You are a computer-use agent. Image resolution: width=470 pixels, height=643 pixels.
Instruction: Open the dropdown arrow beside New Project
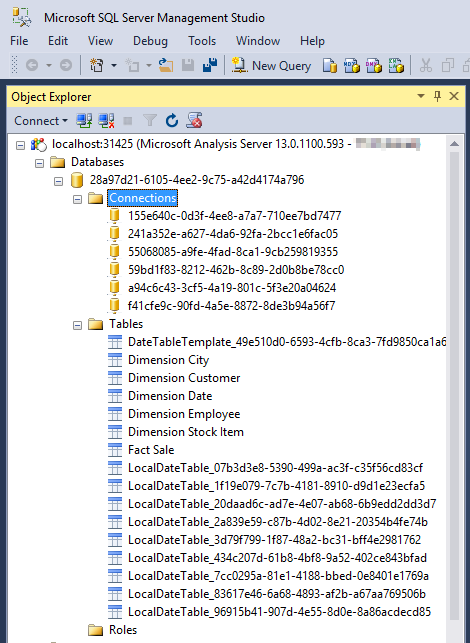[x=114, y=65]
